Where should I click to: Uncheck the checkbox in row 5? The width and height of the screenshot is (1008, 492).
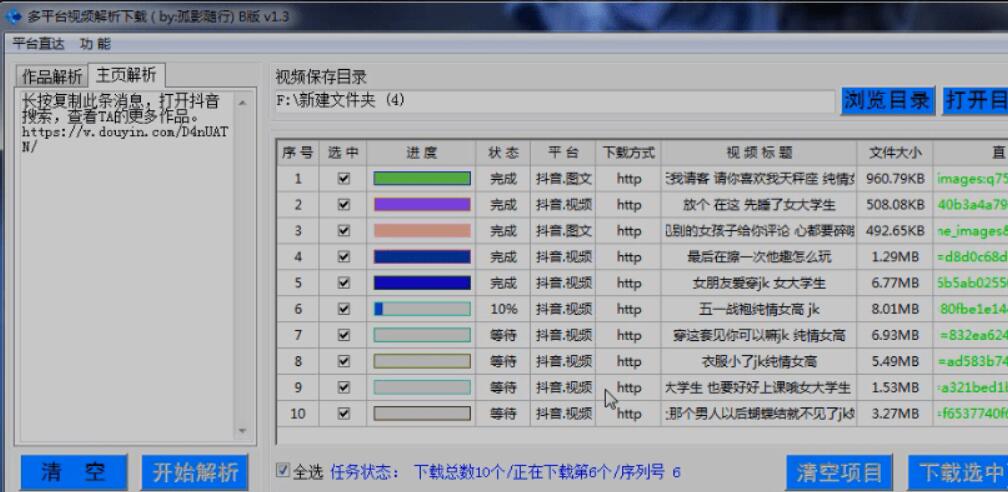pos(344,283)
